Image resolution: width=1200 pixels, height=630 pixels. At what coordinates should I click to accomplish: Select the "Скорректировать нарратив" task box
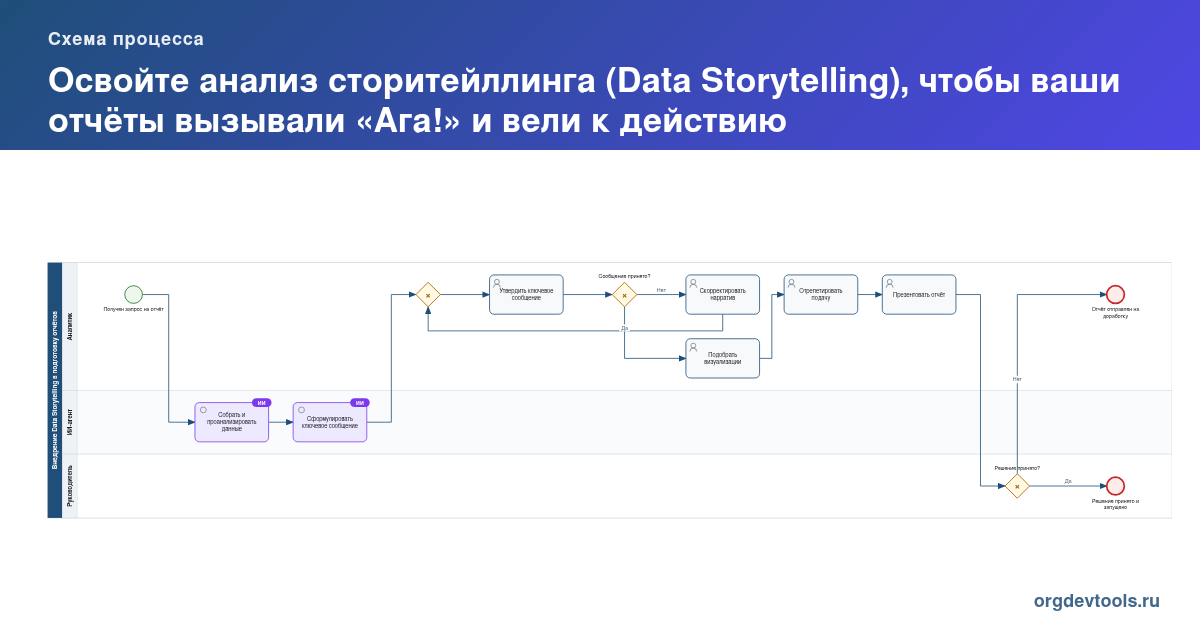tap(722, 294)
